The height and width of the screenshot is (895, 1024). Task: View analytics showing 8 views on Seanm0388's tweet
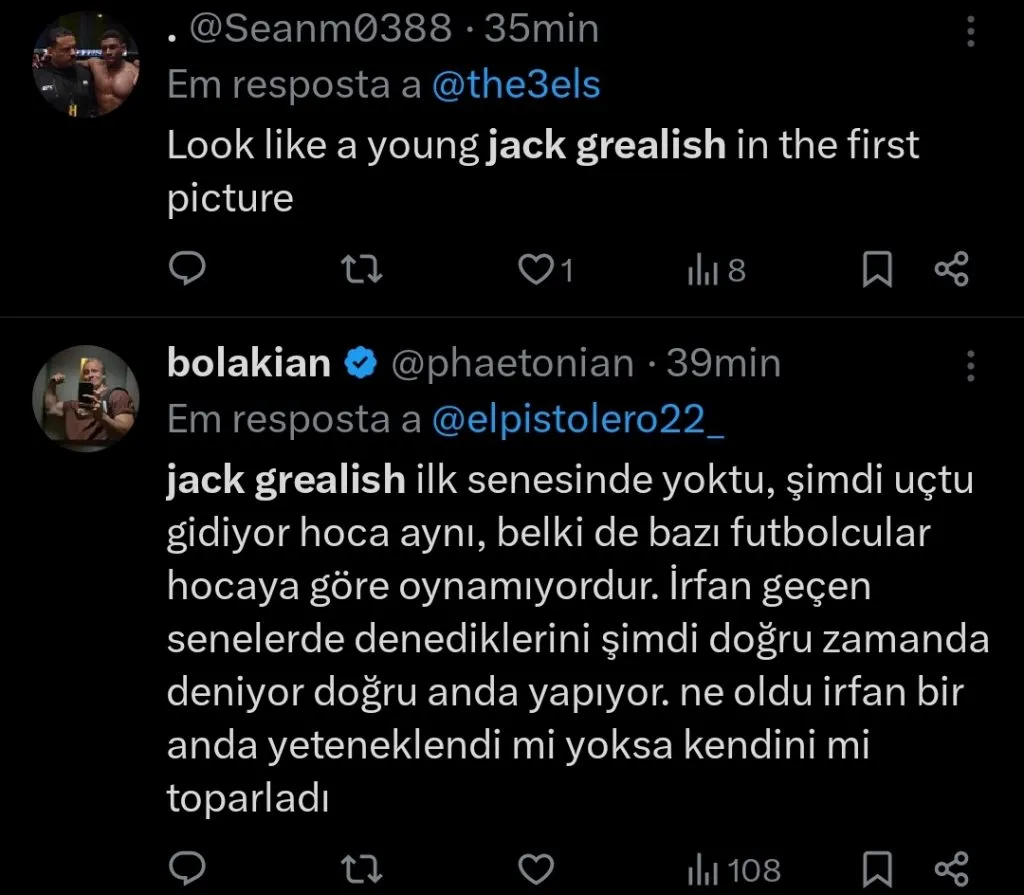pyautogui.click(x=714, y=268)
